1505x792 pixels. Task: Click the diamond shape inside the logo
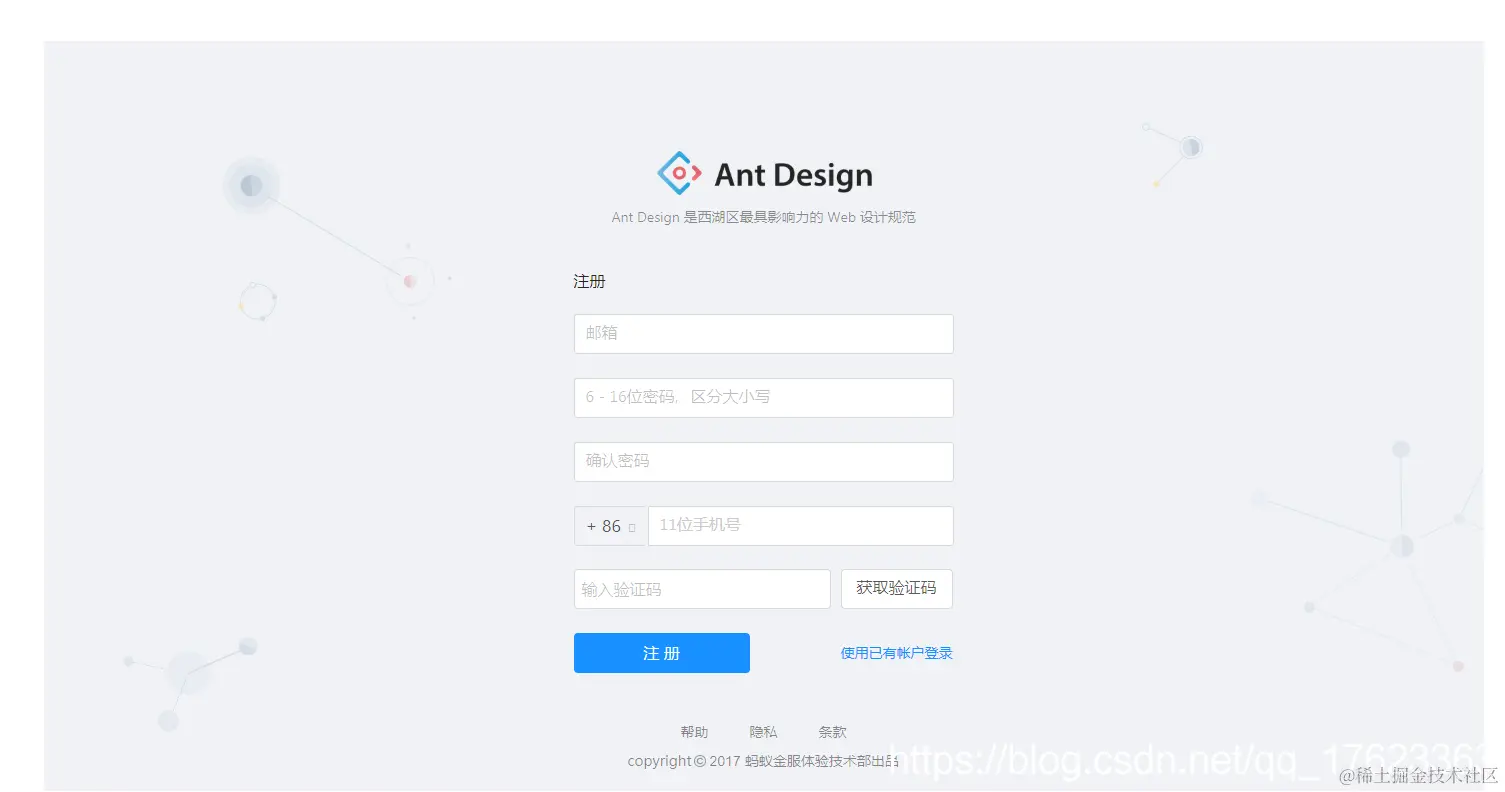(x=678, y=172)
